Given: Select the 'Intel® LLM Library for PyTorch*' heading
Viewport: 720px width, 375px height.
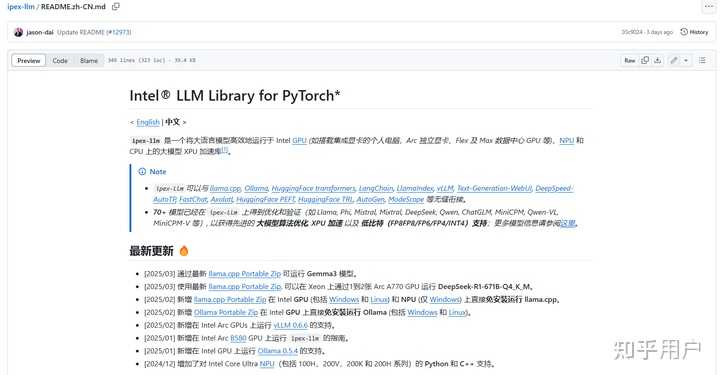Looking at the screenshot, I should (235, 95).
